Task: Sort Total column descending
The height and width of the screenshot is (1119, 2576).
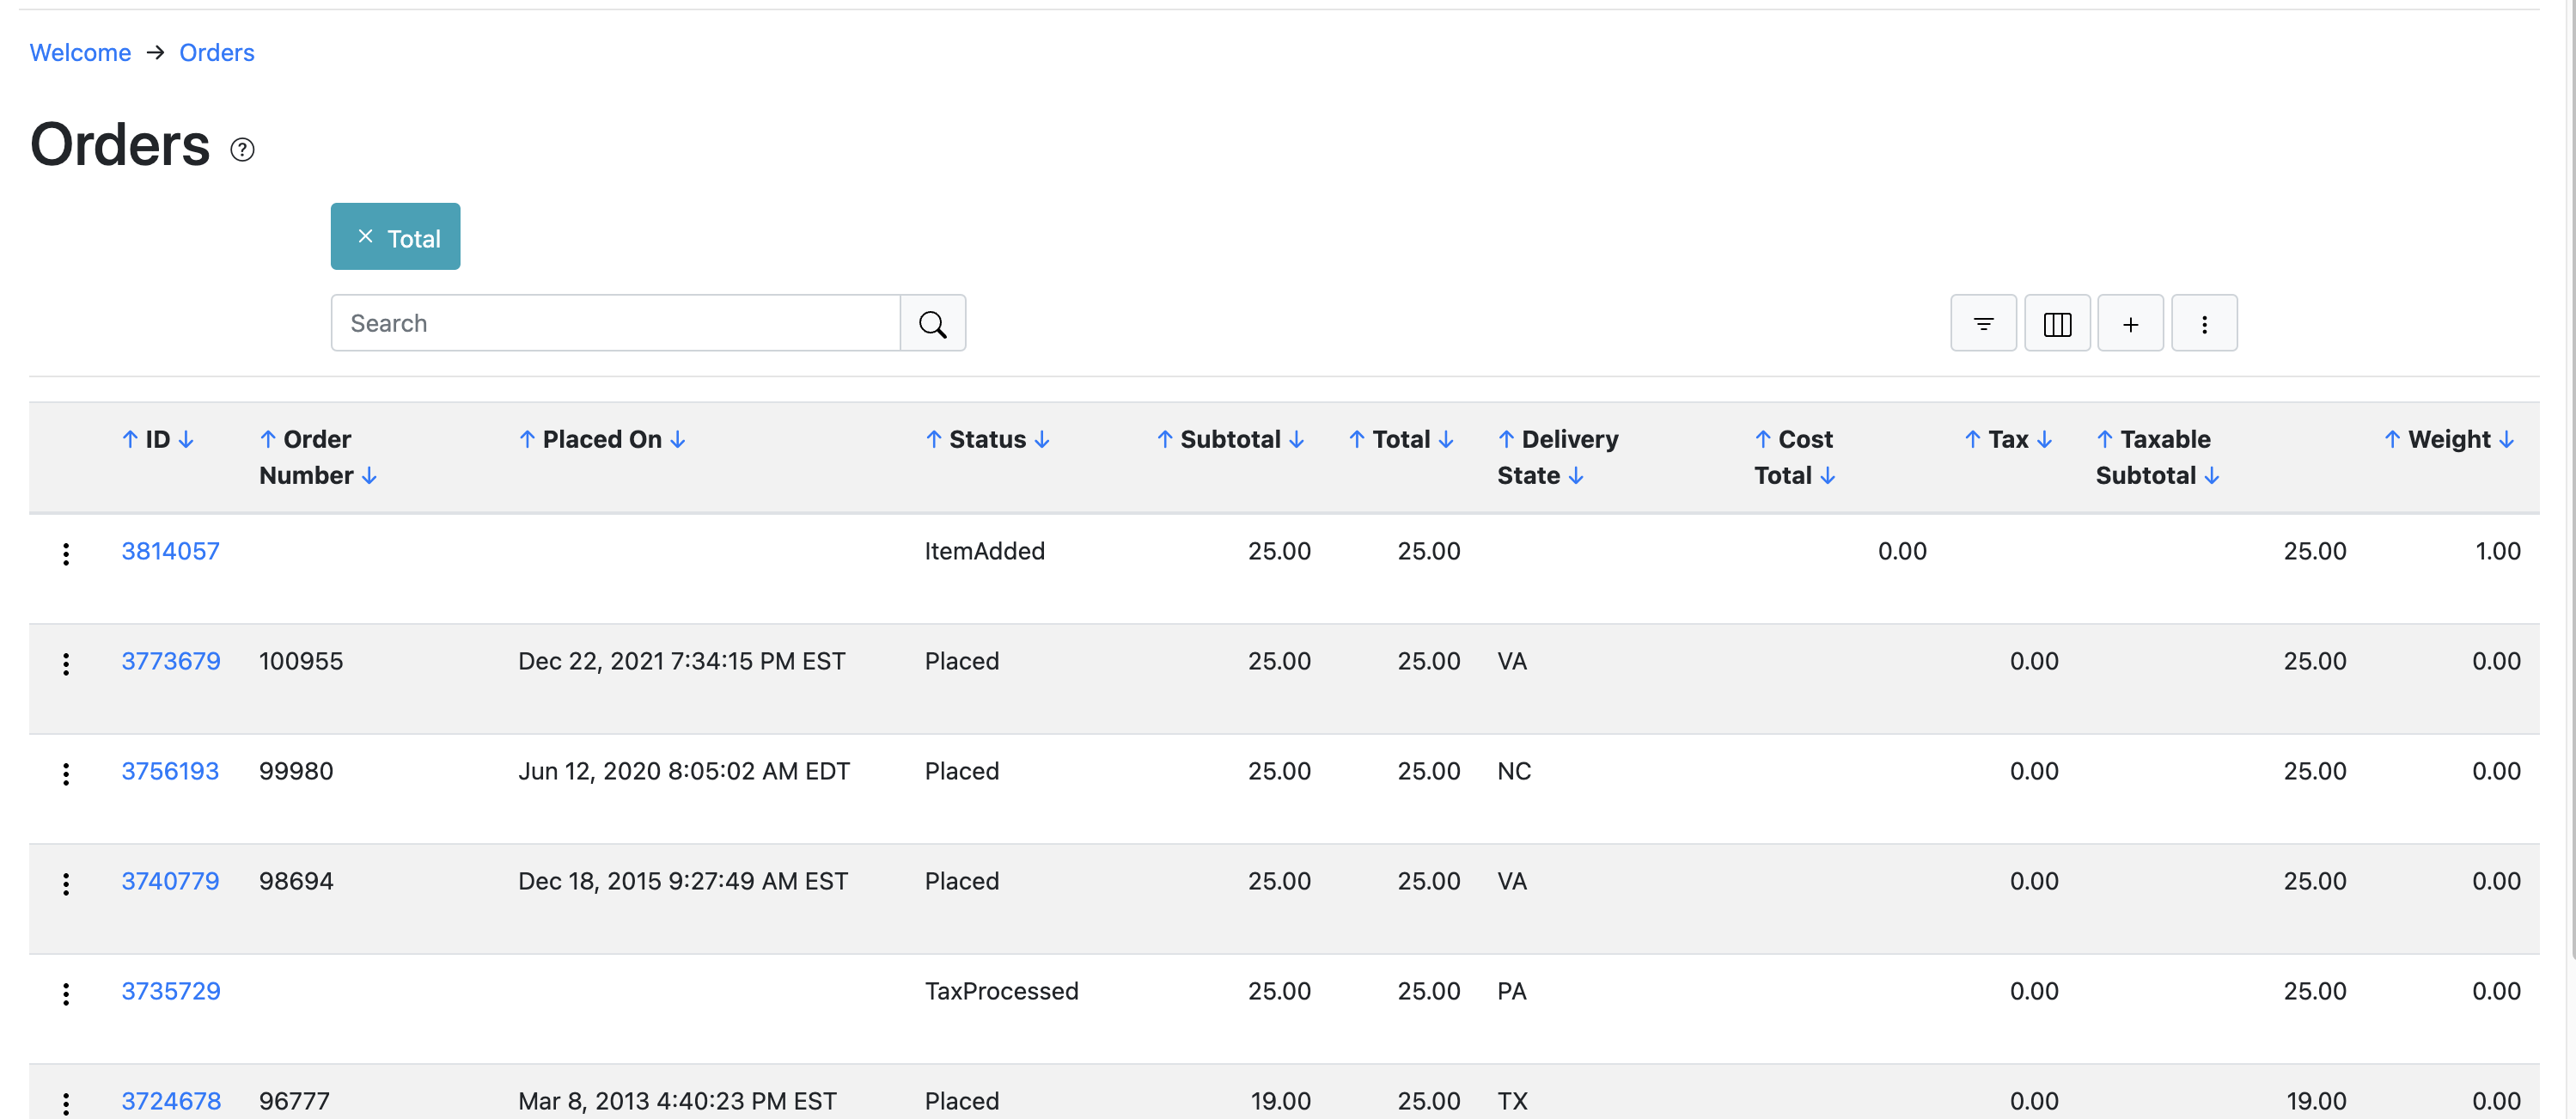Action: [x=1446, y=439]
